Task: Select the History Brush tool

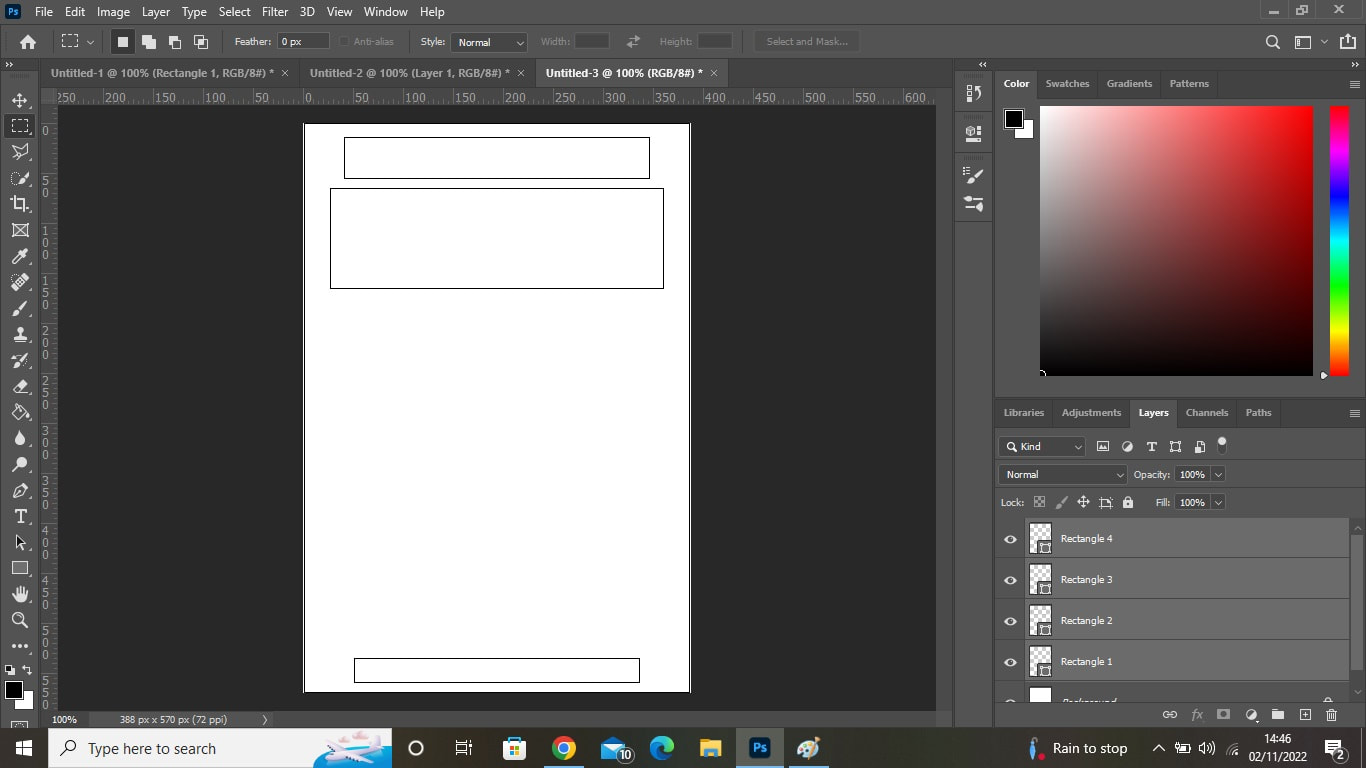Action: [20, 360]
